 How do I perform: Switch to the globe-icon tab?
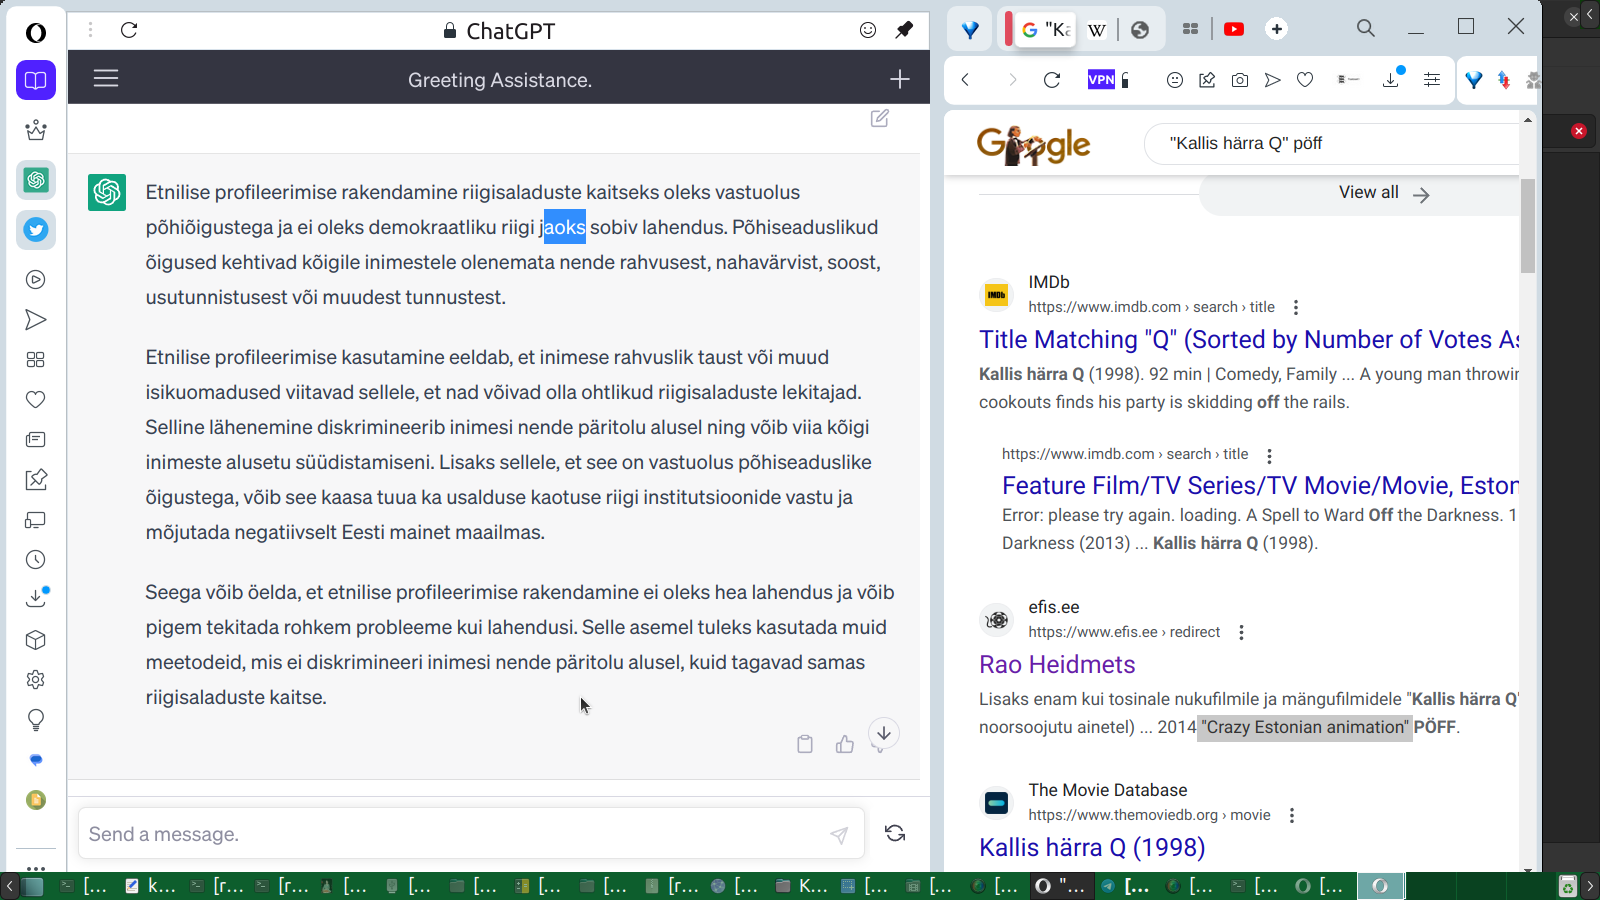pyautogui.click(x=1140, y=29)
